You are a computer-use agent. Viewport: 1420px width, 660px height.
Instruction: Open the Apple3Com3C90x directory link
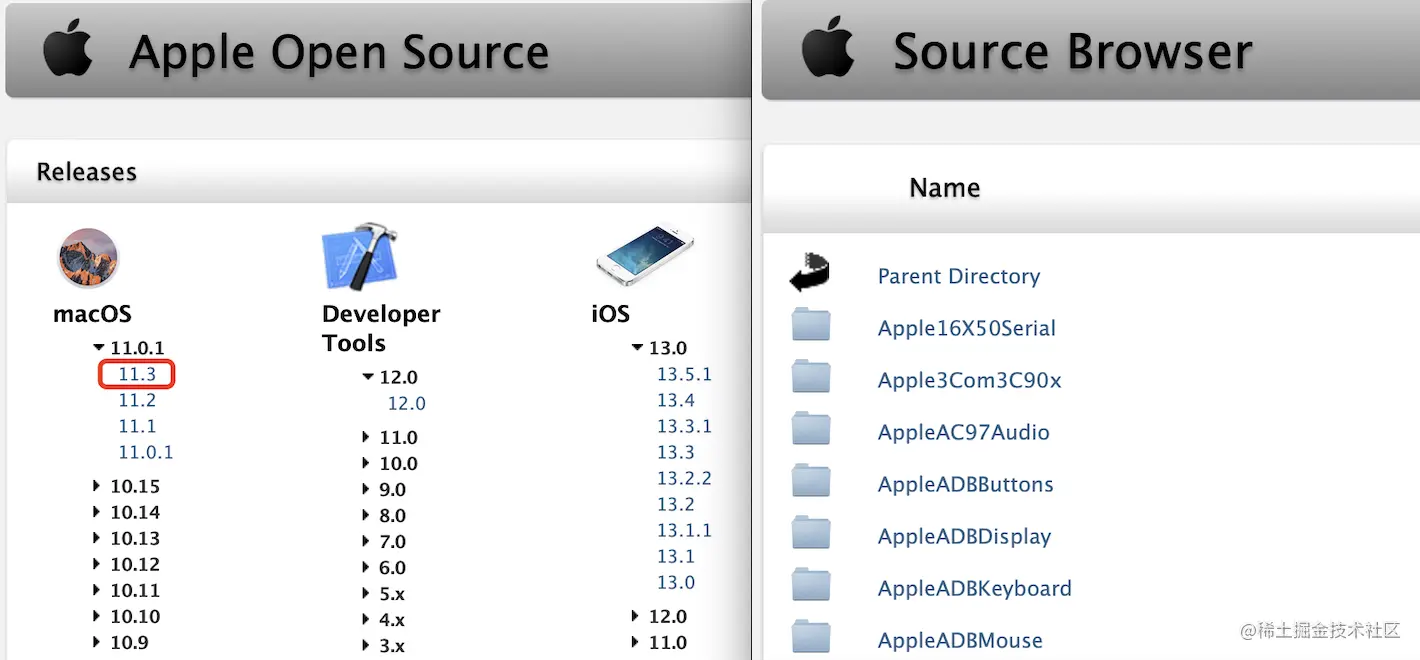[x=969, y=380]
